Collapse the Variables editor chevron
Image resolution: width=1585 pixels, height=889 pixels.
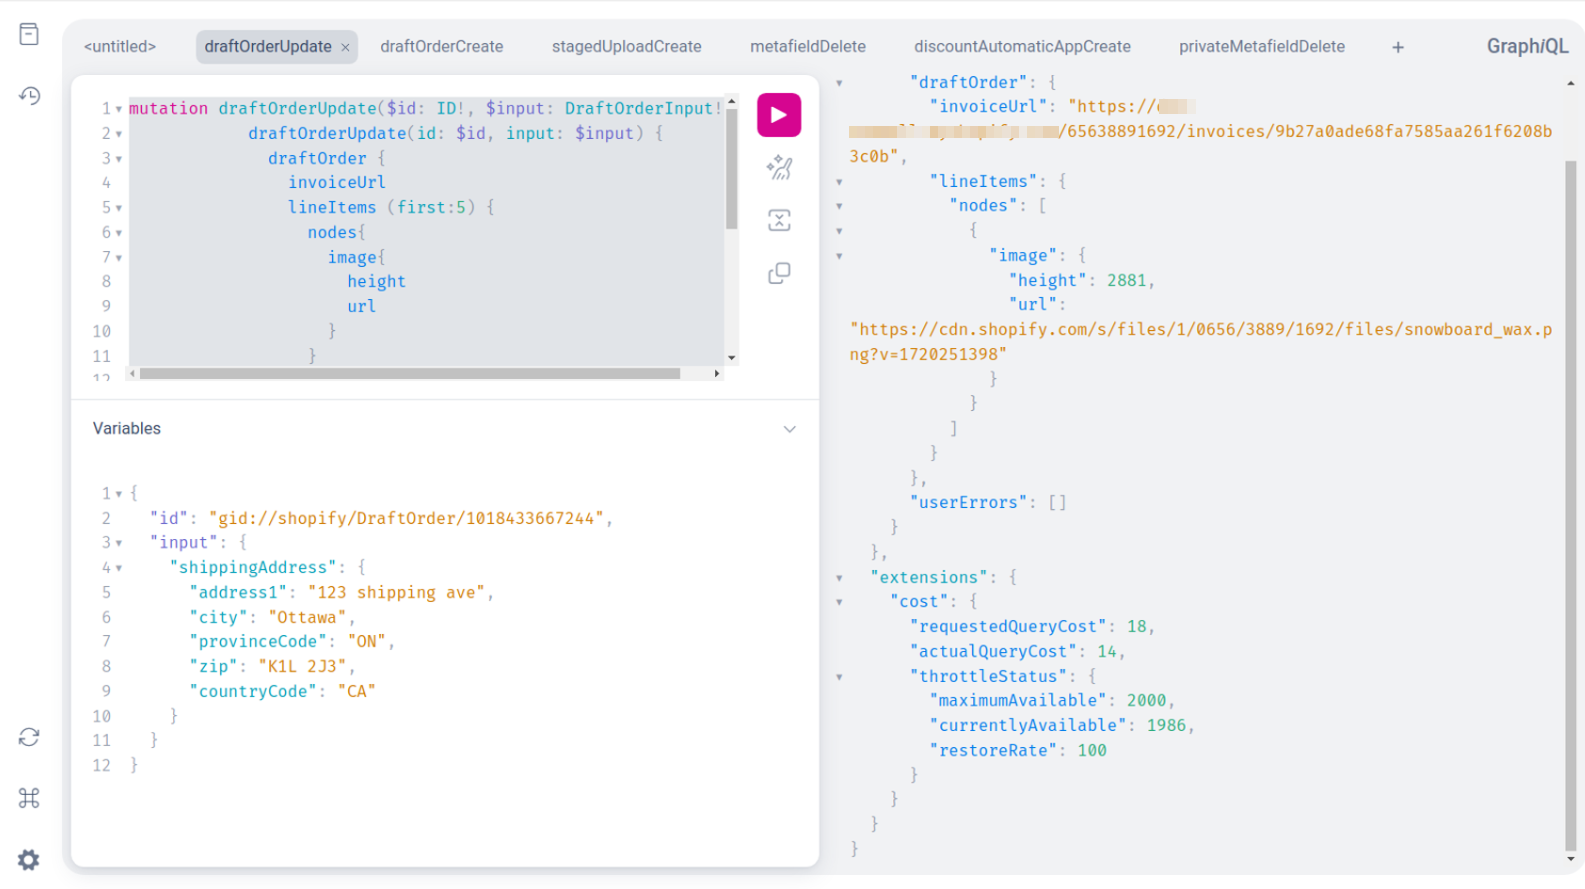pos(789,429)
